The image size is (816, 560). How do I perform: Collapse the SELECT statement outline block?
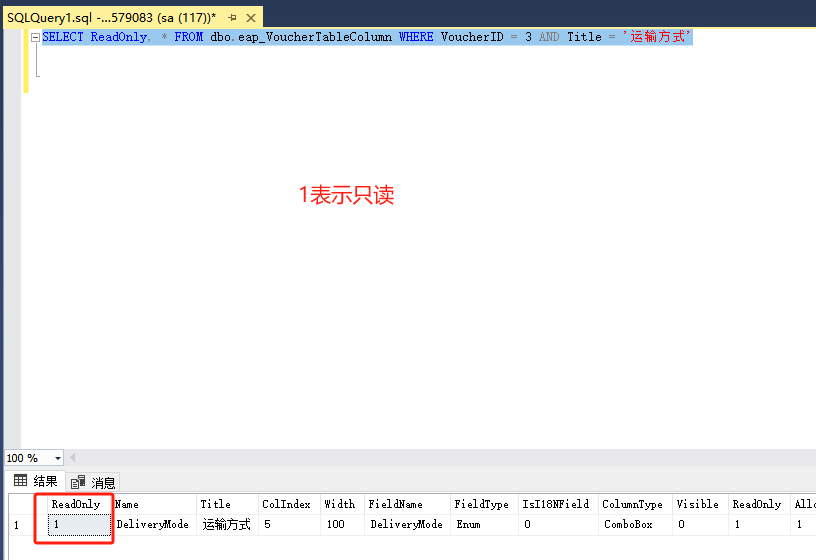click(35, 37)
